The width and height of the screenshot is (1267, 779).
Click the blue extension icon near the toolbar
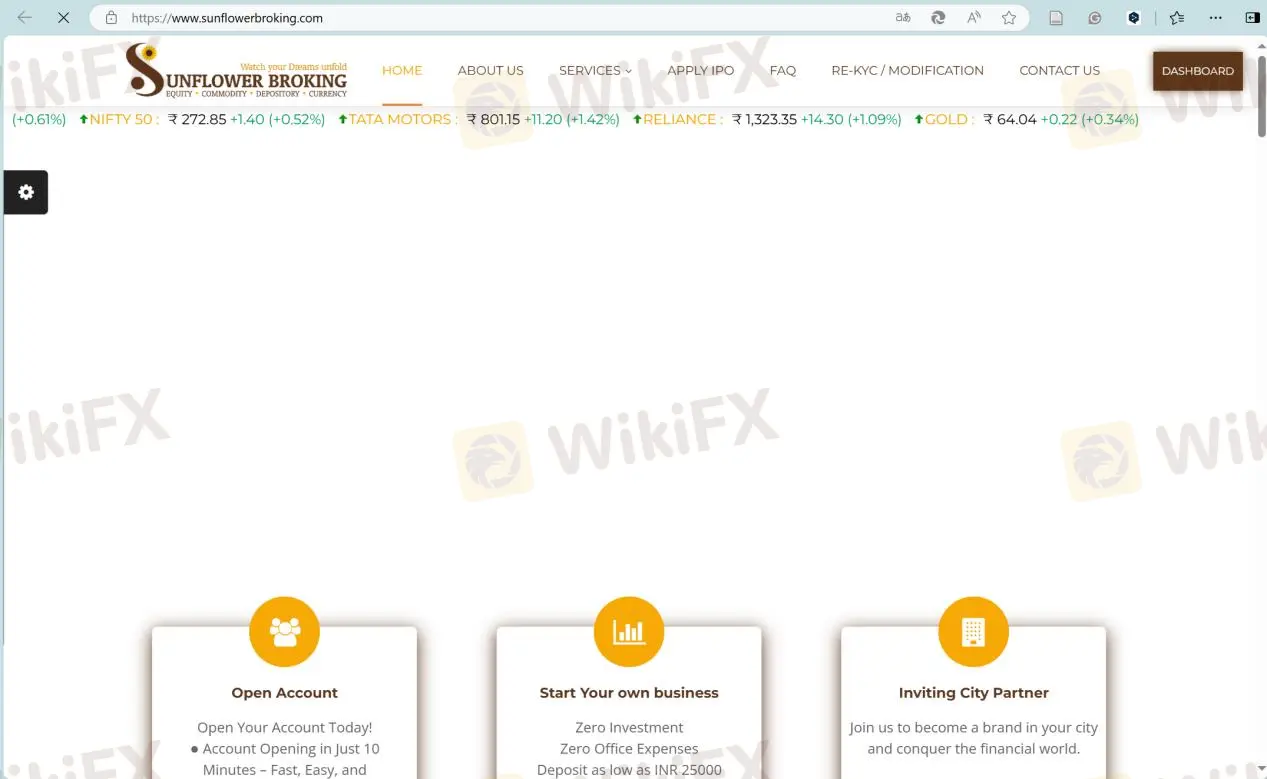pyautogui.click(x=1132, y=17)
